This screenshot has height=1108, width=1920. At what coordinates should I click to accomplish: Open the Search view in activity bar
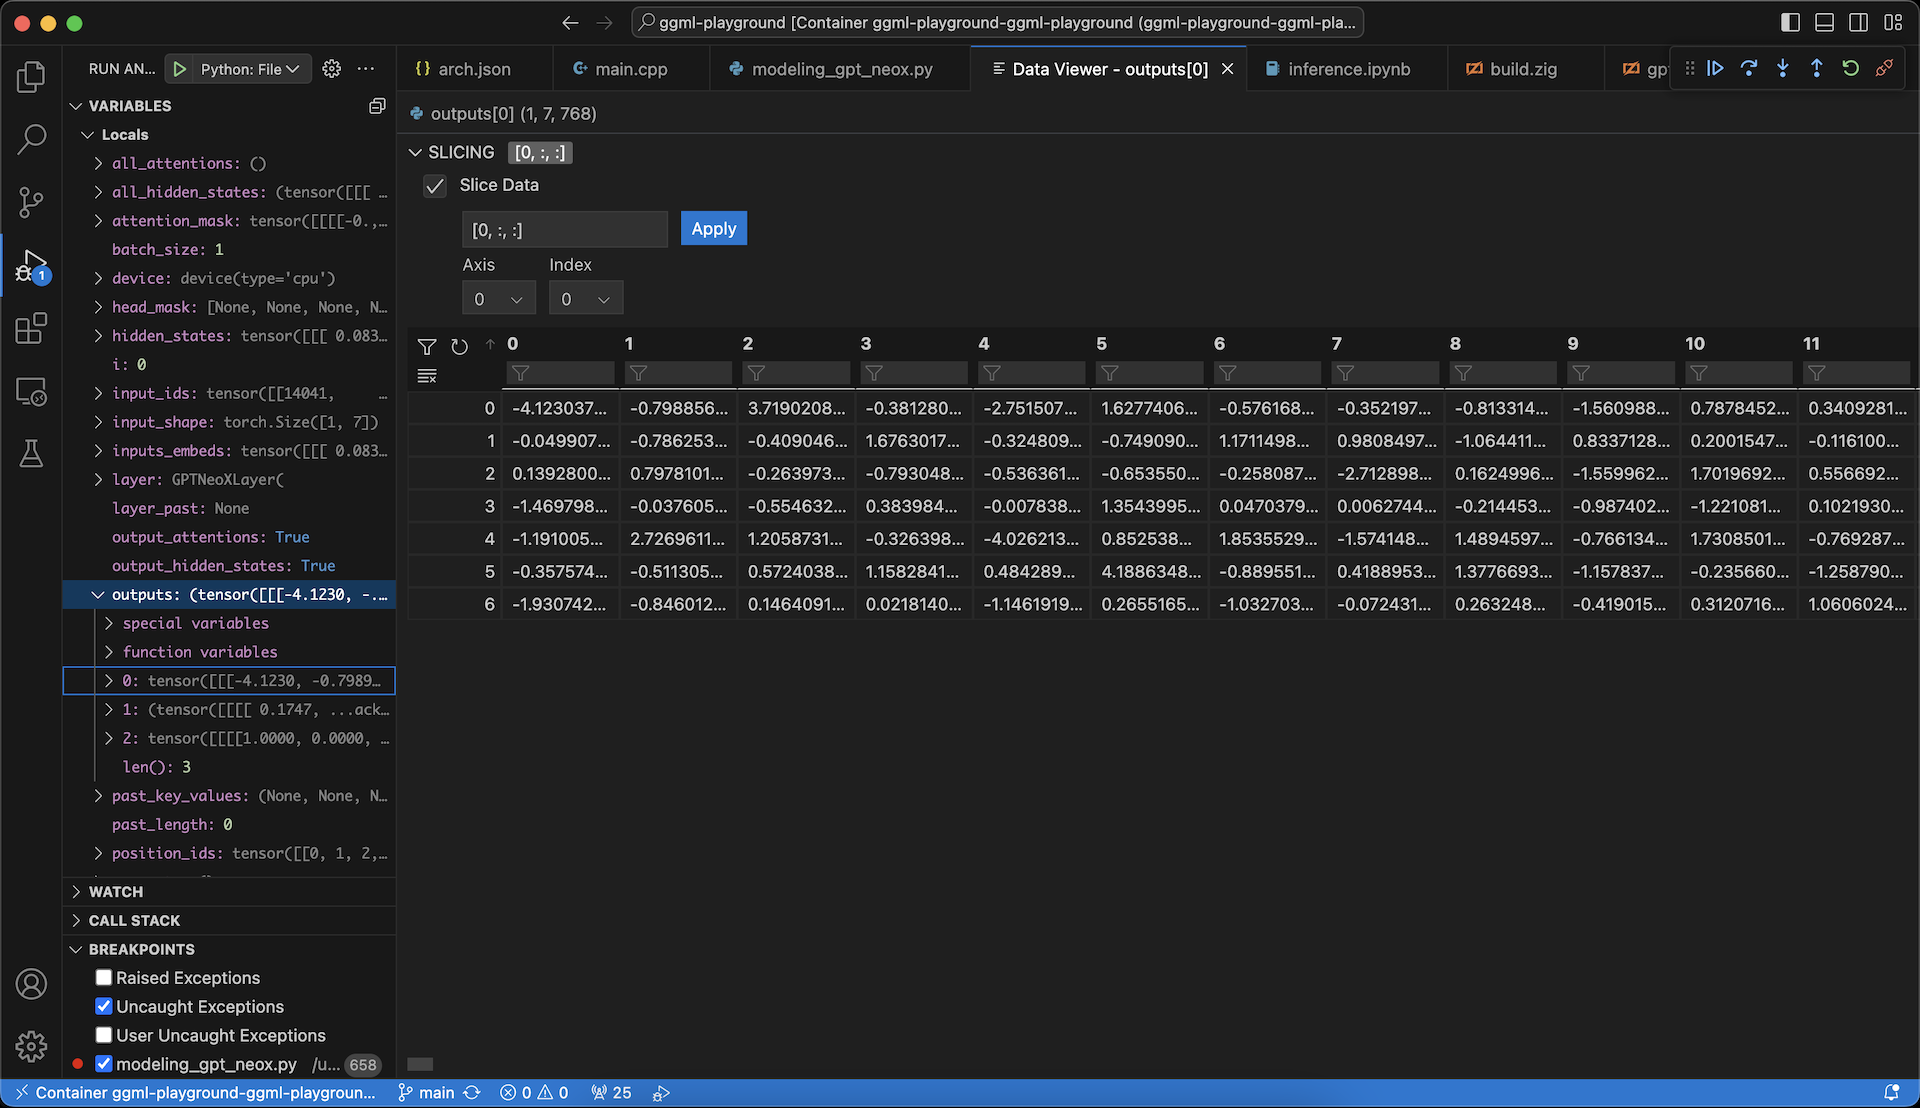[x=31, y=139]
